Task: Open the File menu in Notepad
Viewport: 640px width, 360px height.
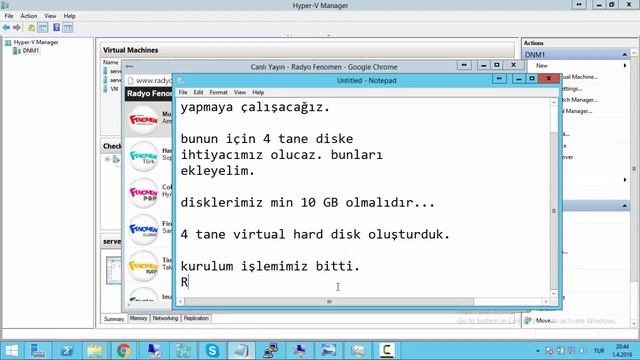Action: point(183,92)
